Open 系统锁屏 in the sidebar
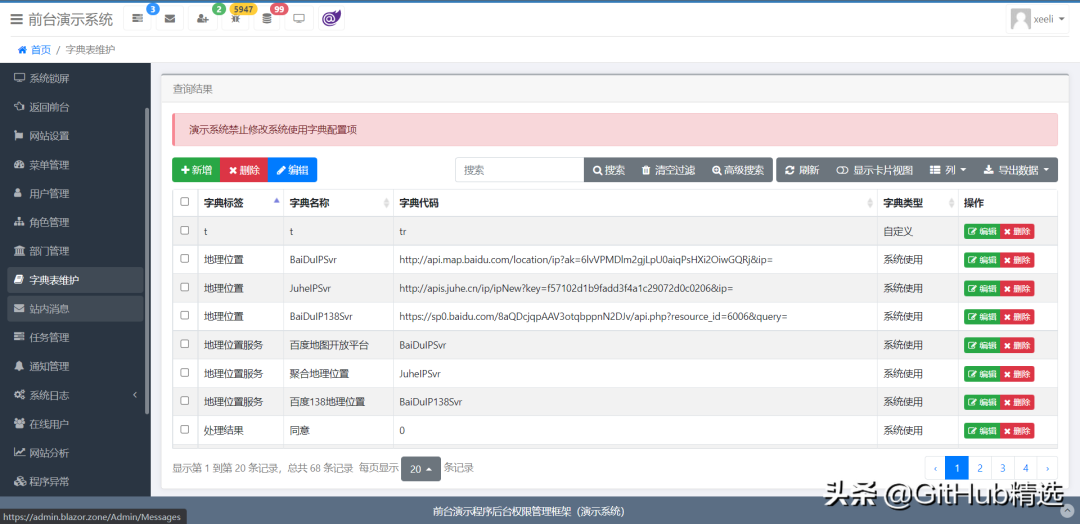The image size is (1080, 524). tap(75, 78)
